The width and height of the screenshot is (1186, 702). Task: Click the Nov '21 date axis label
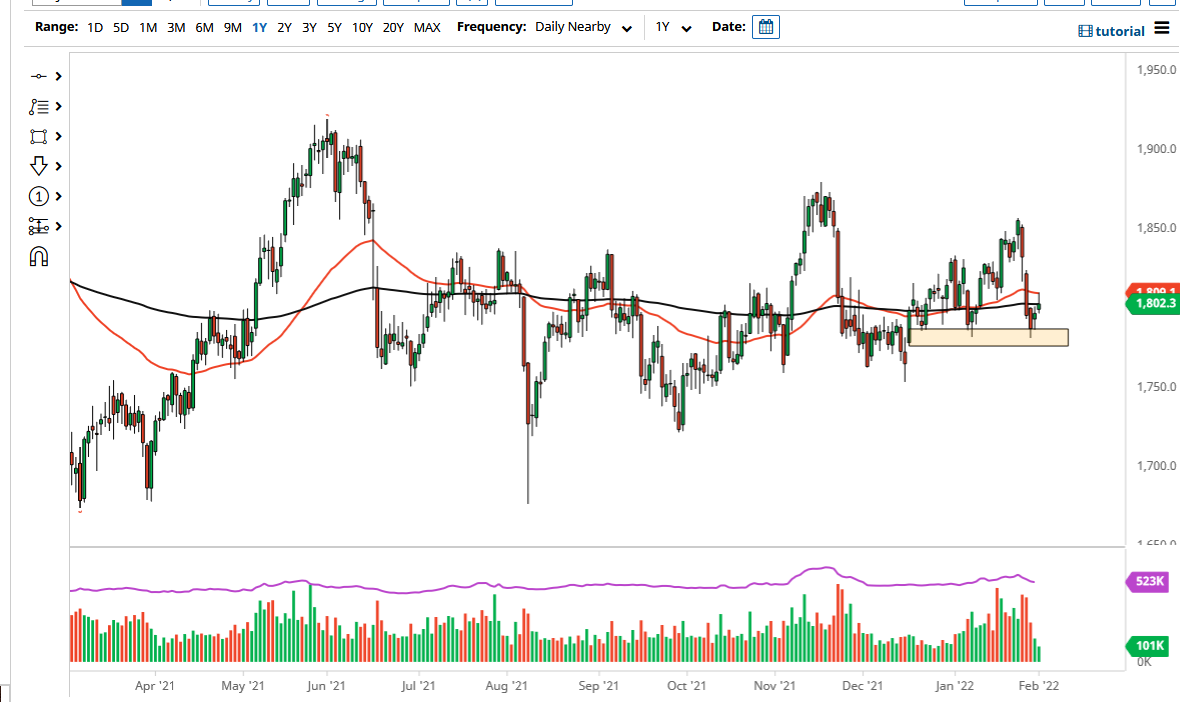point(775,685)
